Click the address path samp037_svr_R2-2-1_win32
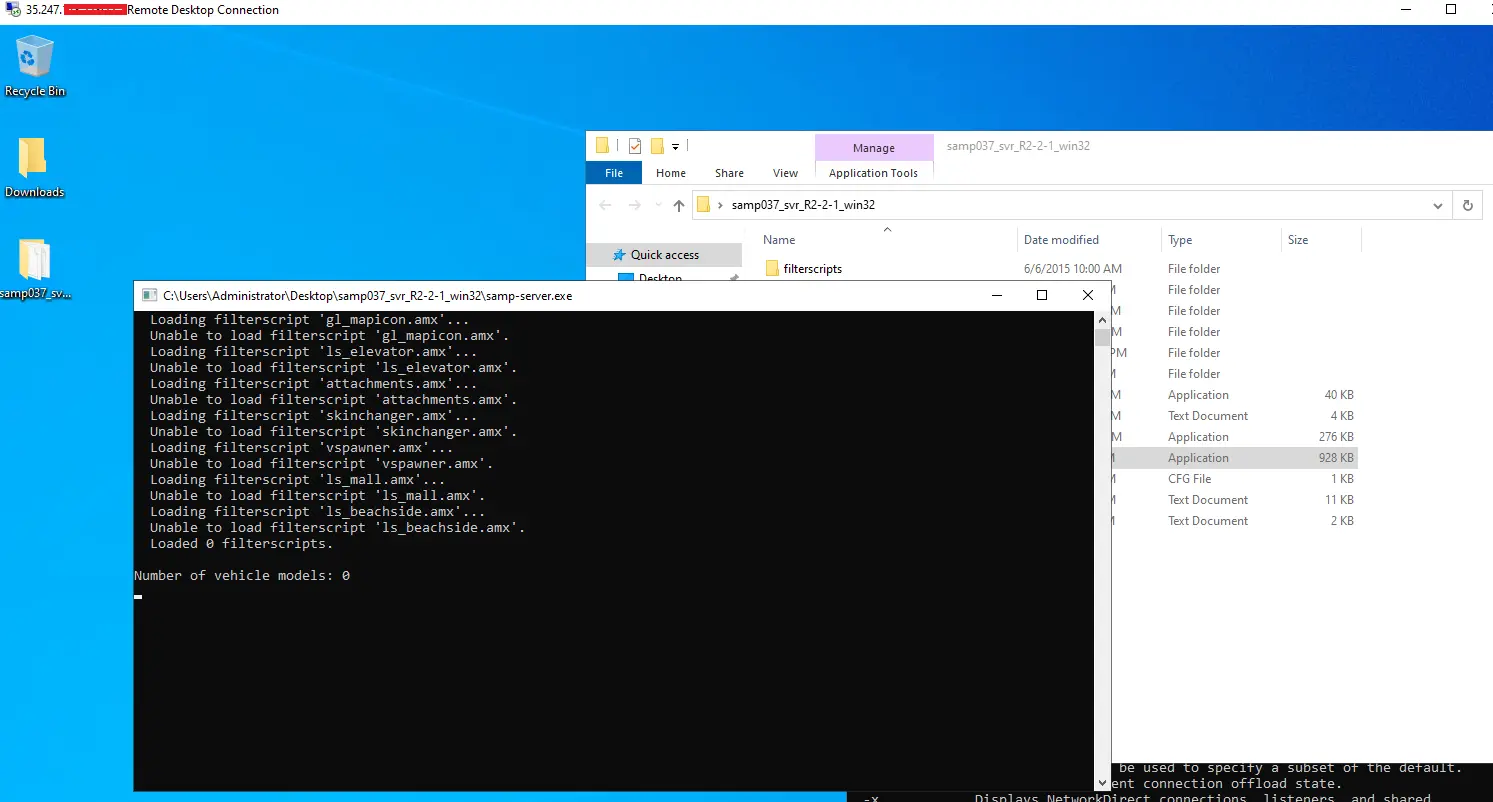This screenshot has height=802, width=1493. pyautogui.click(x=803, y=205)
